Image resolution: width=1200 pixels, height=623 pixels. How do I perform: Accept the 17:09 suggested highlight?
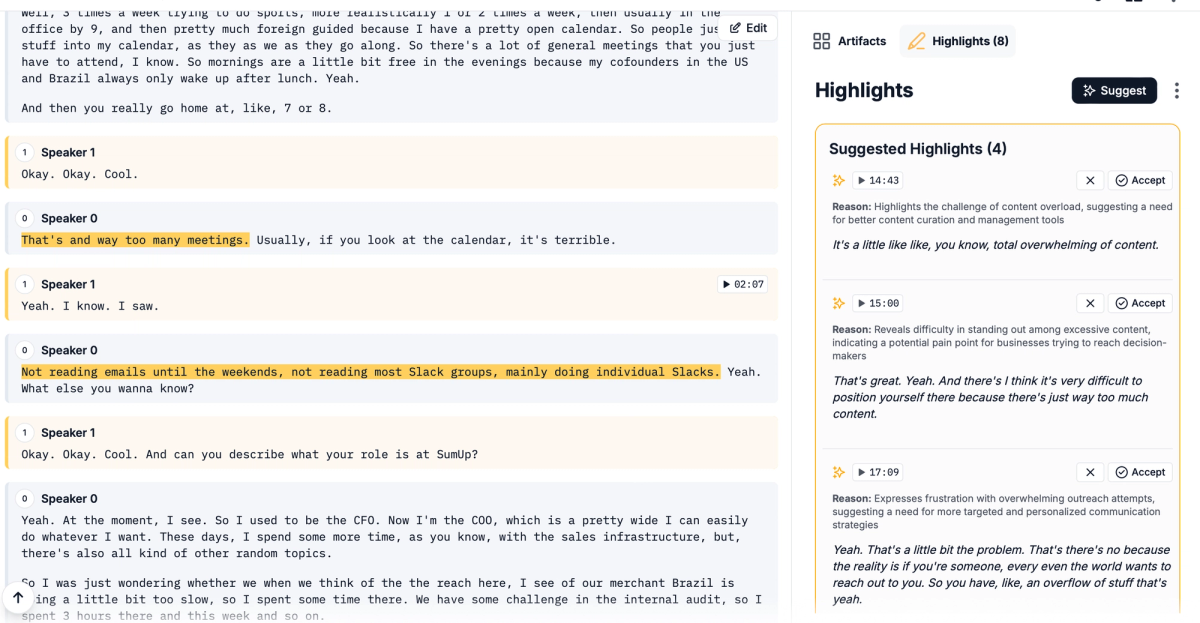point(1141,472)
